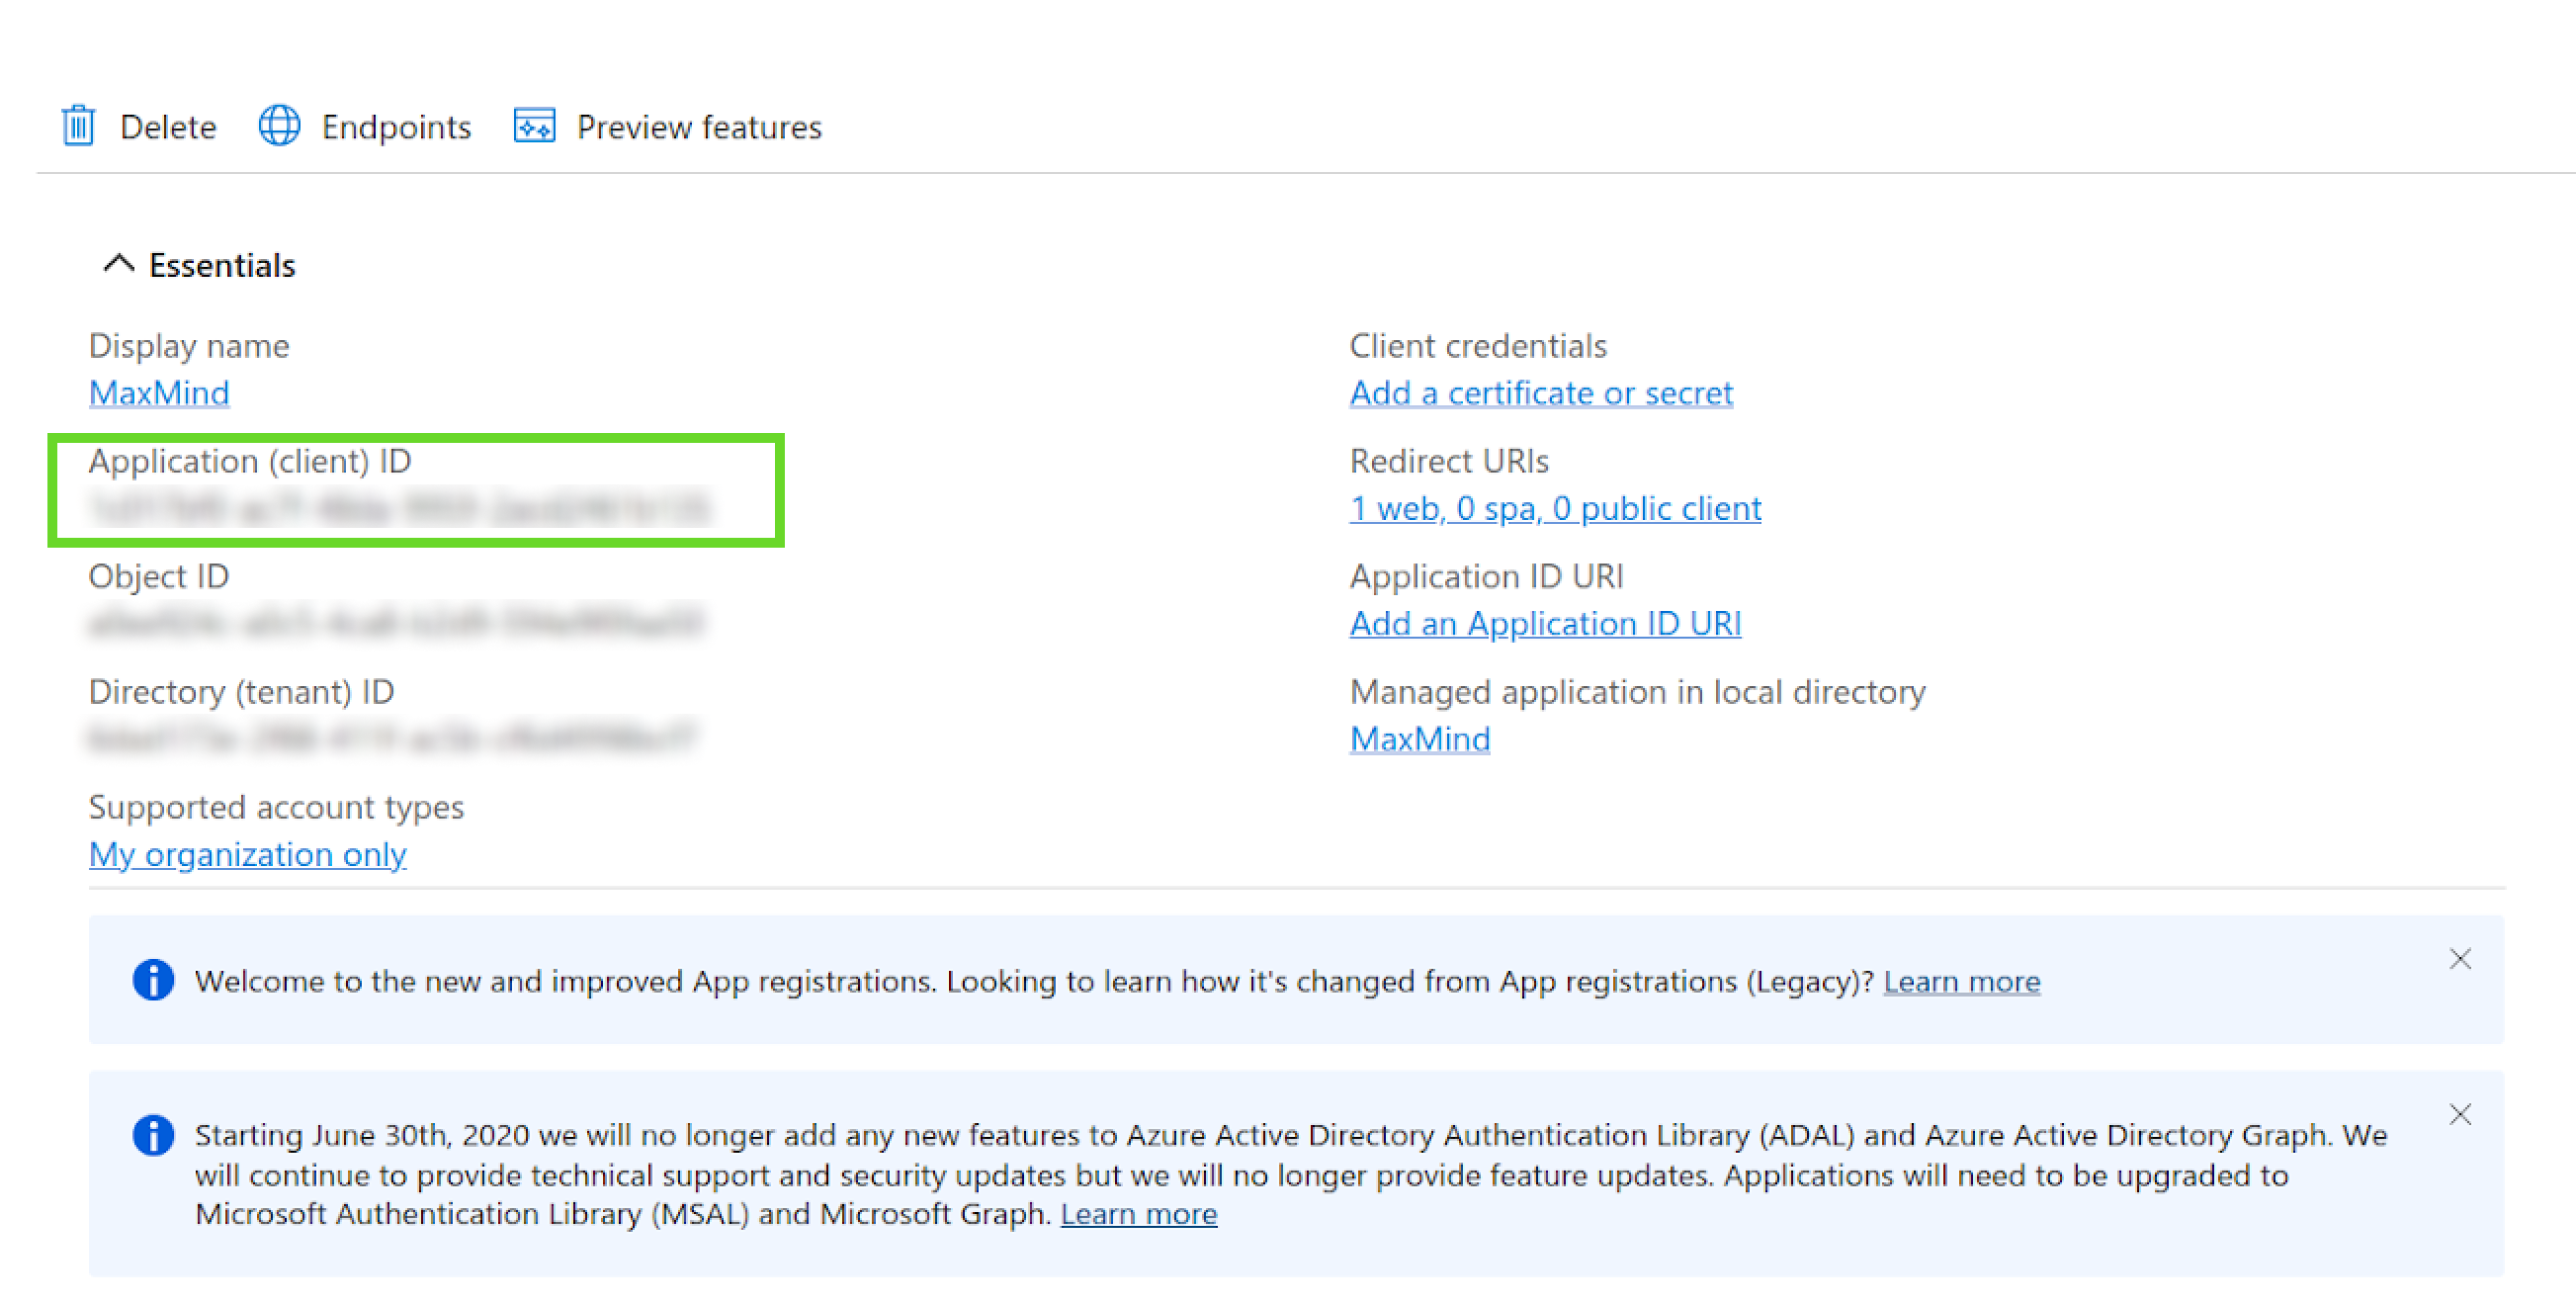This screenshot has width=2576, height=1303.
Task: Click the info icon in ADAL notice
Action: pos(153,1135)
